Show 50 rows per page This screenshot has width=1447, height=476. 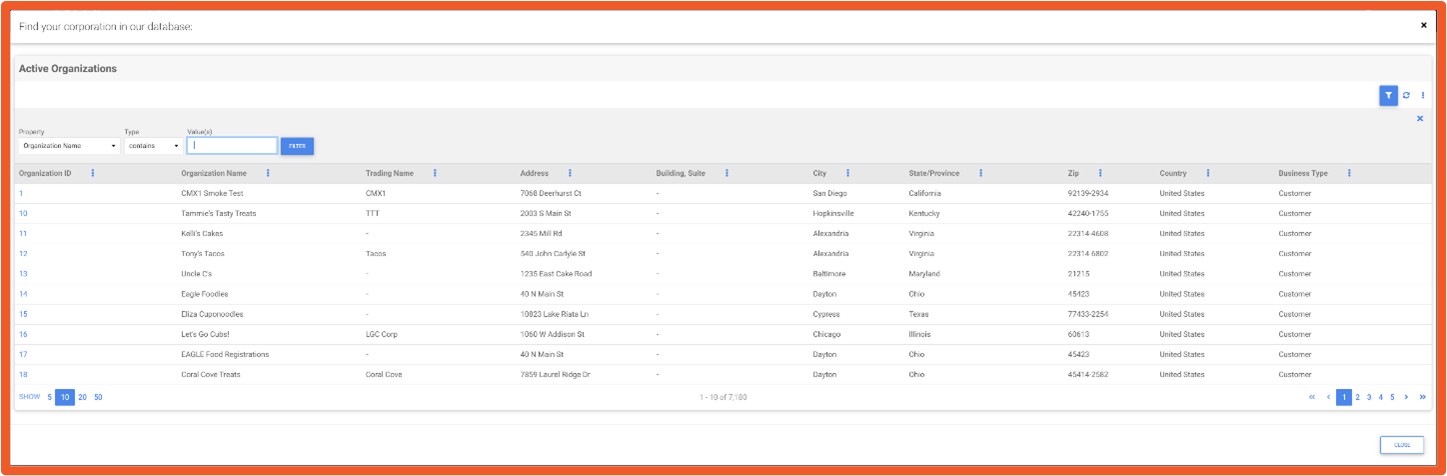pos(98,397)
